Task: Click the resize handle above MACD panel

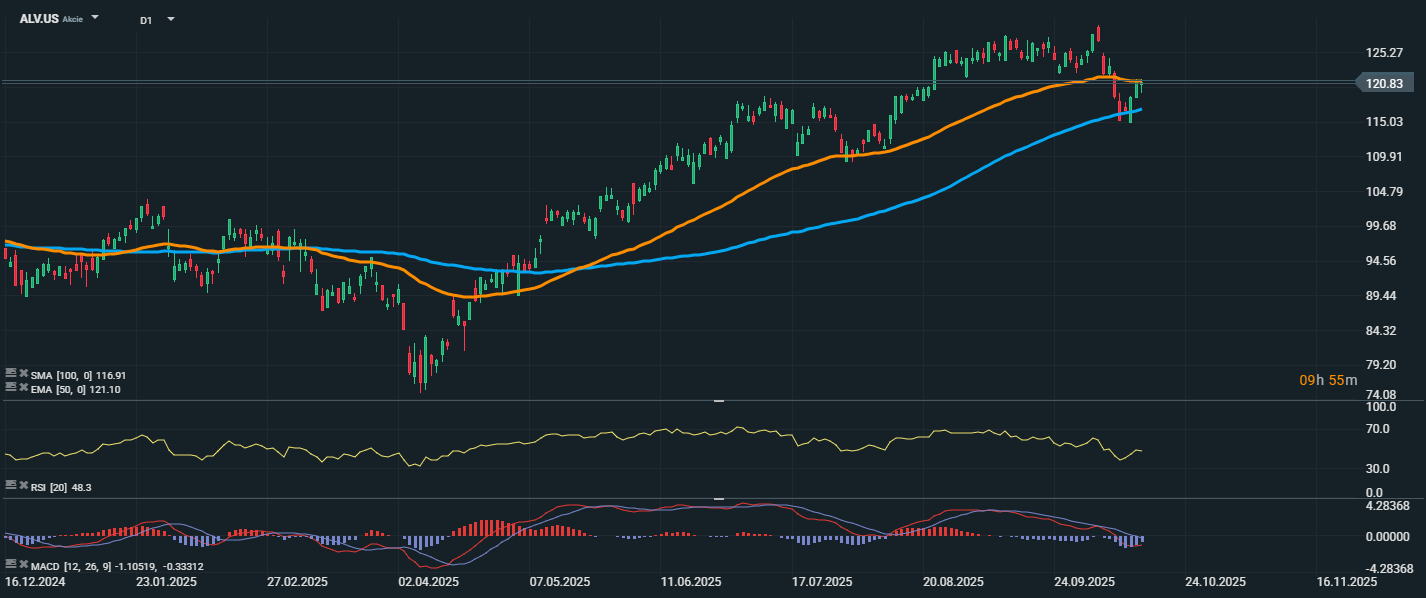Action: (718, 498)
